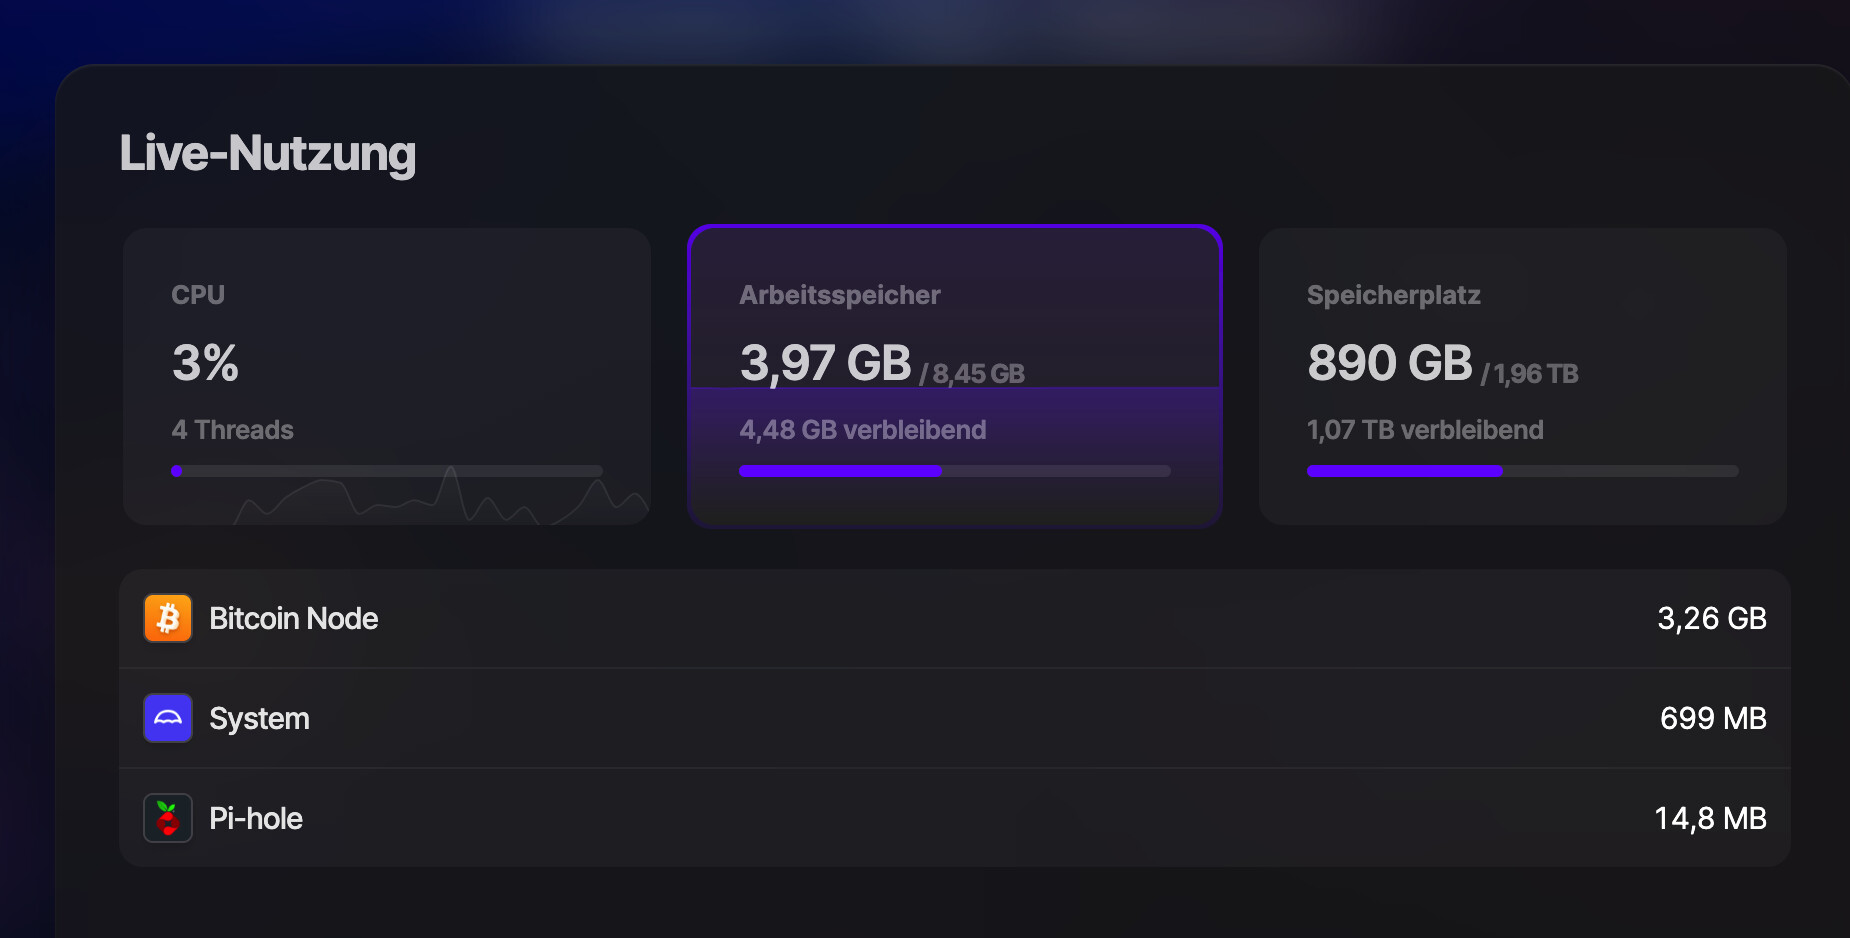The image size is (1850, 938).
Task: Click the Pi-hole raspberry icon
Action: 168,818
